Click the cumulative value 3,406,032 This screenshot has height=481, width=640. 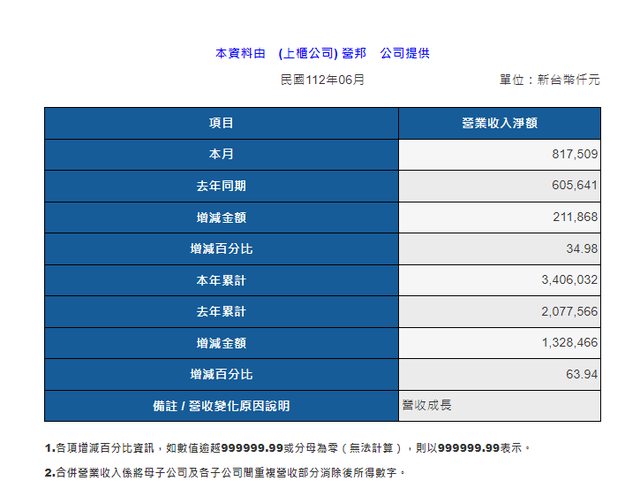click(x=566, y=280)
